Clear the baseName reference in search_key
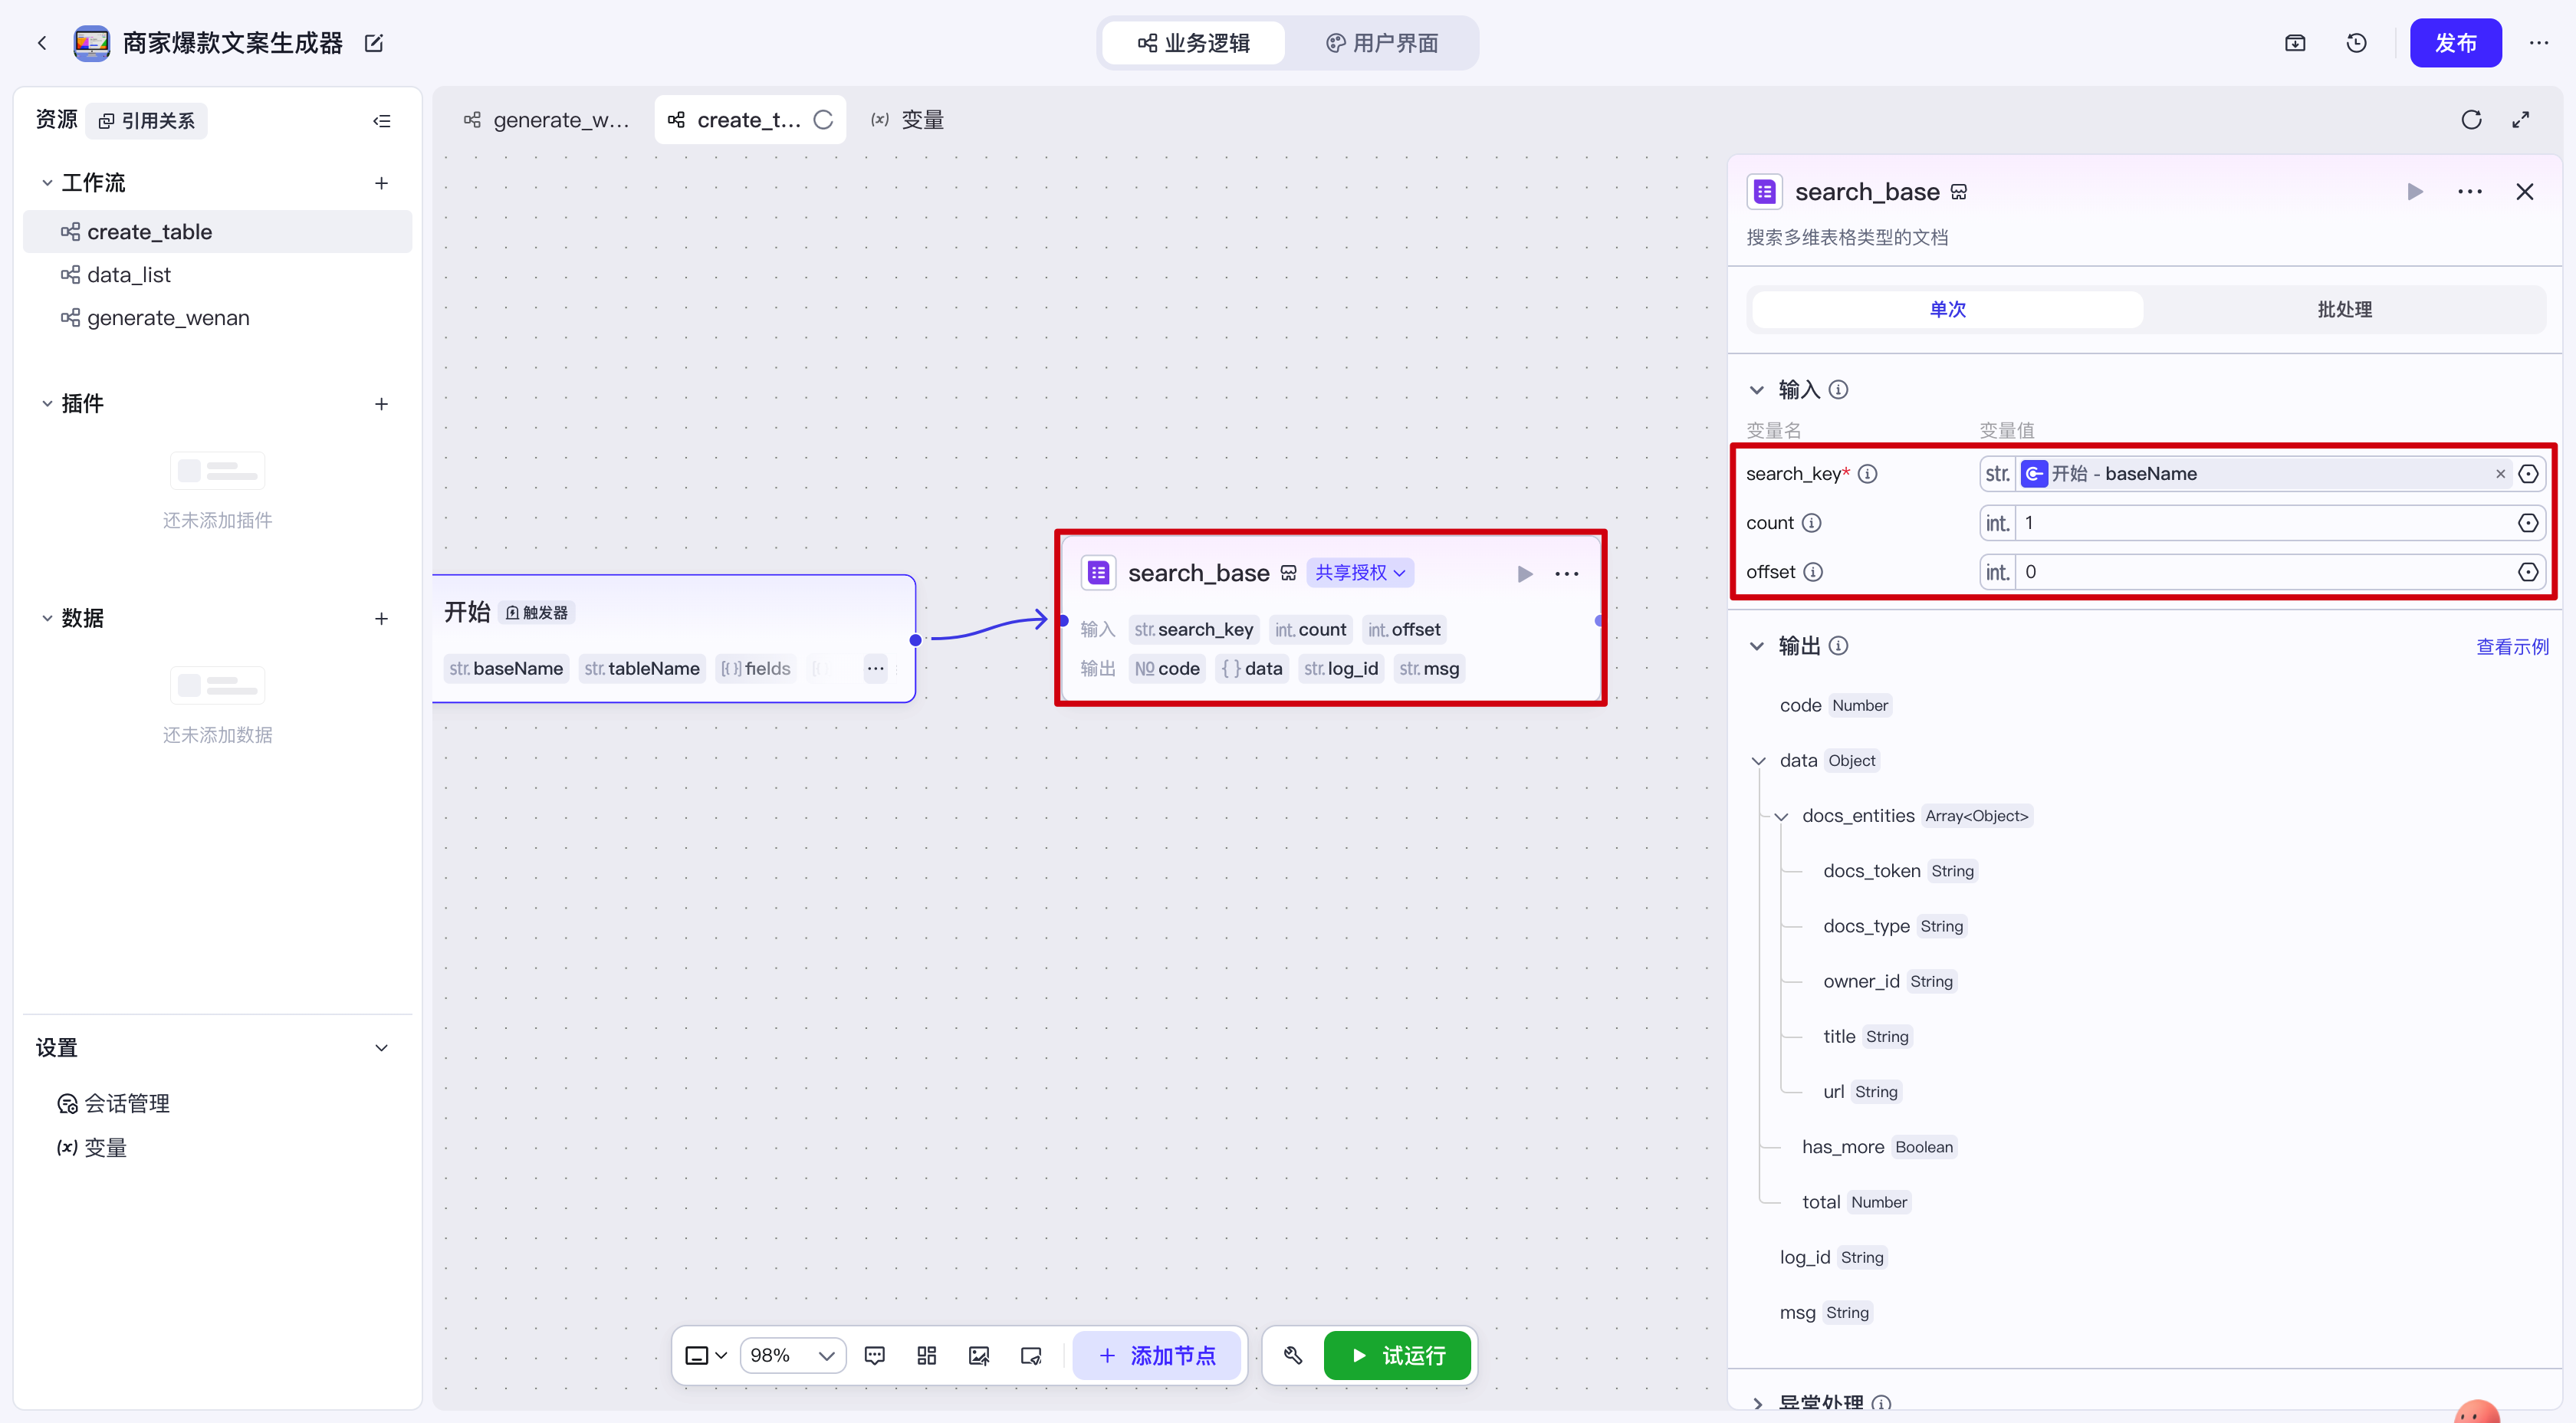The image size is (2576, 1423). click(x=2500, y=474)
